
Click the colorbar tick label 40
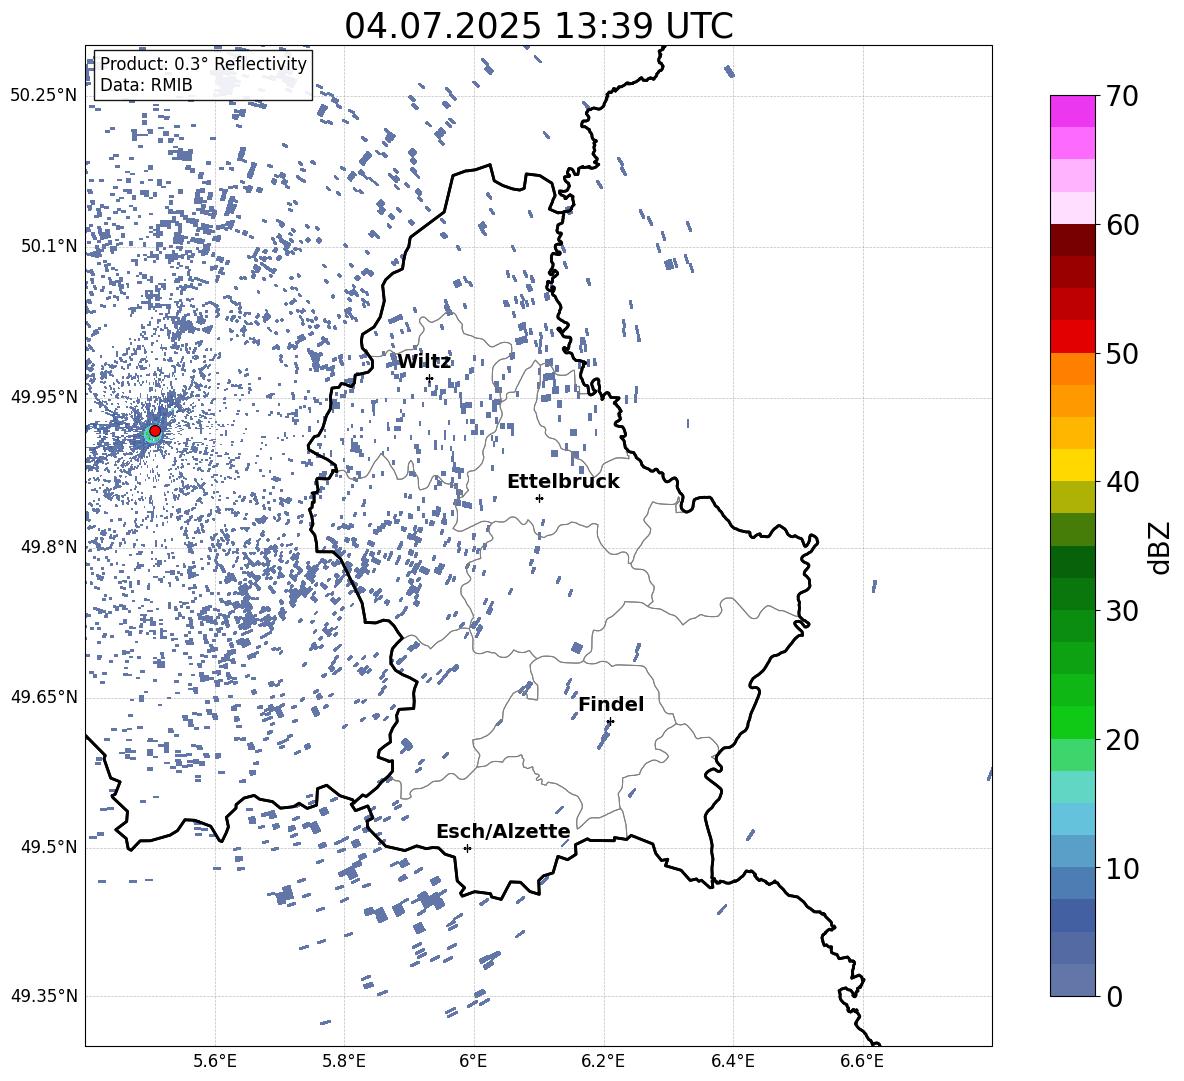[1121, 482]
